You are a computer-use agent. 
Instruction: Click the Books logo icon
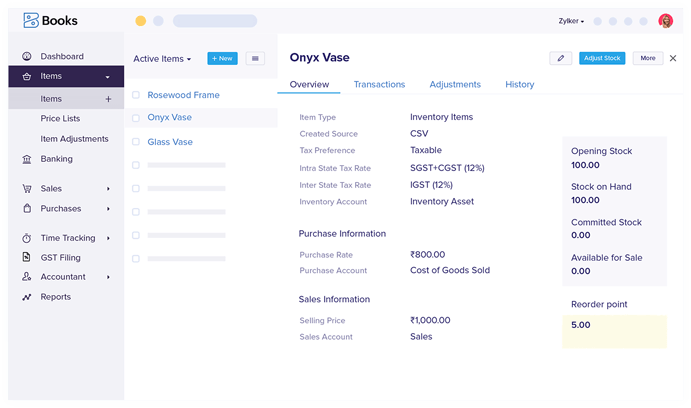pyautogui.click(x=31, y=20)
